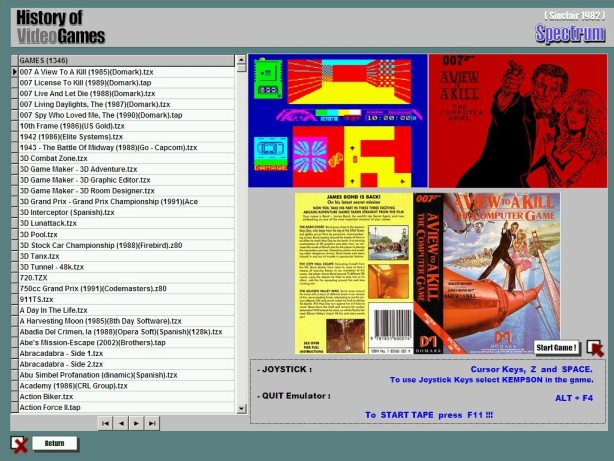Viewport: 614px width, 461px height.
Task: Click the scroll up arrow of game list
Action: (241, 60)
